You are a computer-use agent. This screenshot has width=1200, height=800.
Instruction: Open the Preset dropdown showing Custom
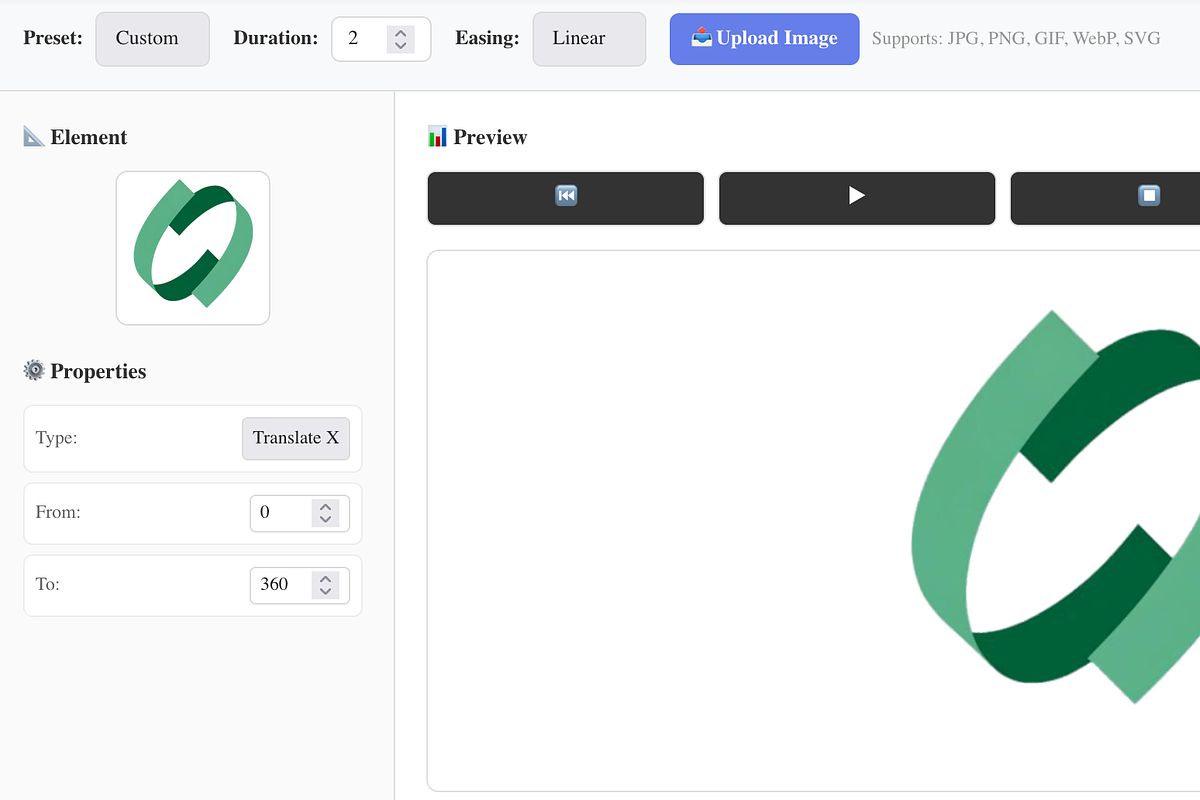click(152, 39)
